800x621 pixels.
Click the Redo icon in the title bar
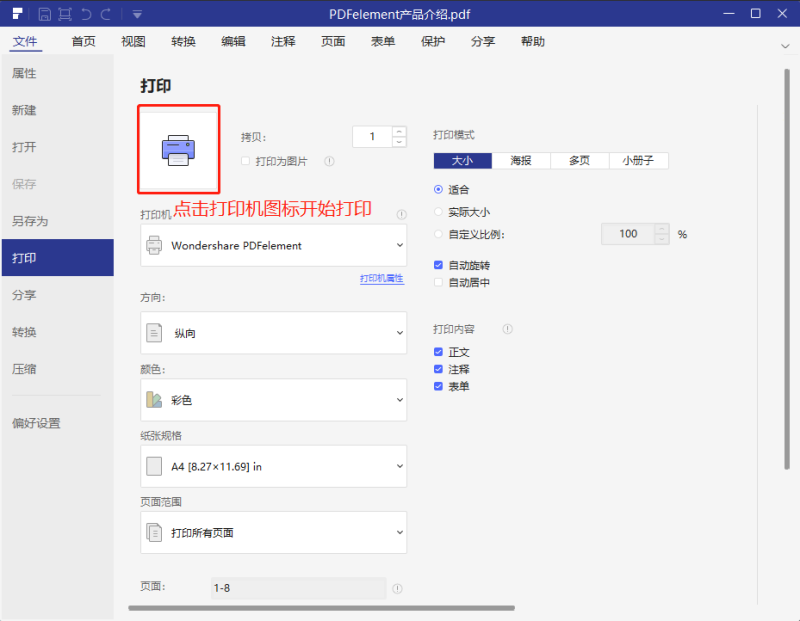tap(106, 14)
